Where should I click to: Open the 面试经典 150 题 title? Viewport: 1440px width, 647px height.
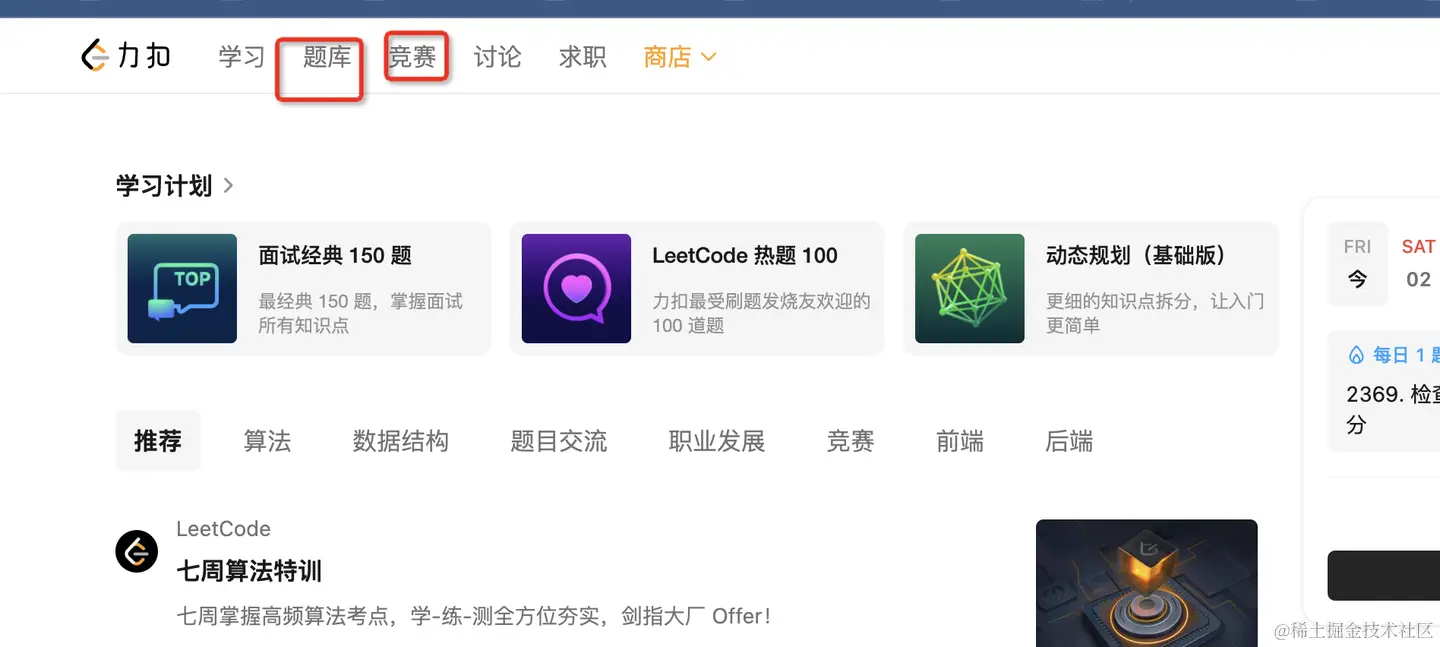[335, 256]
